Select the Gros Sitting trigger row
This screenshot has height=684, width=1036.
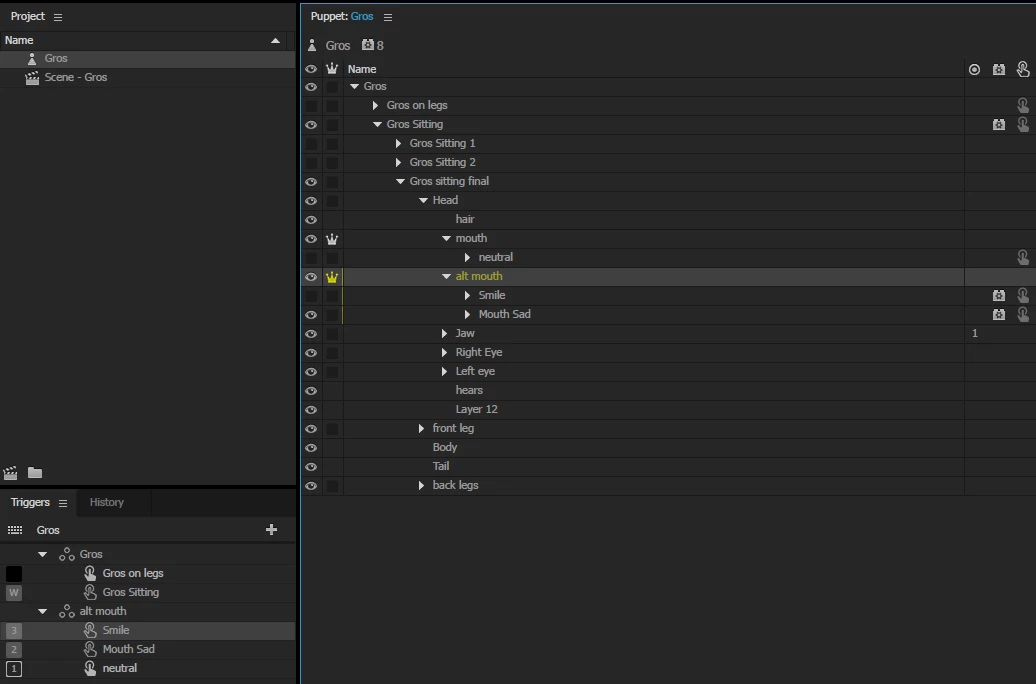click(x=148, y=592)
